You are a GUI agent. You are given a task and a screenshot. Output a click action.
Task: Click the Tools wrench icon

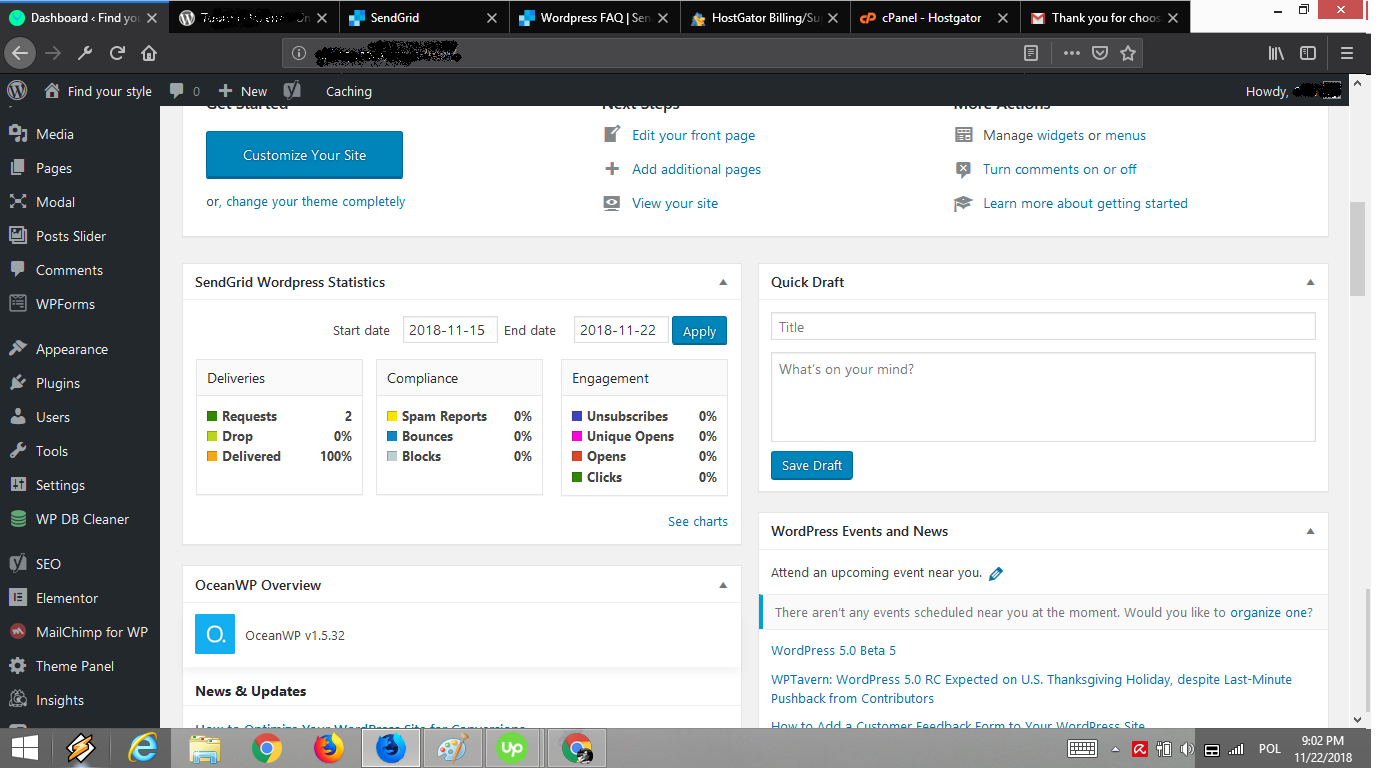click(x=17, y=451)
